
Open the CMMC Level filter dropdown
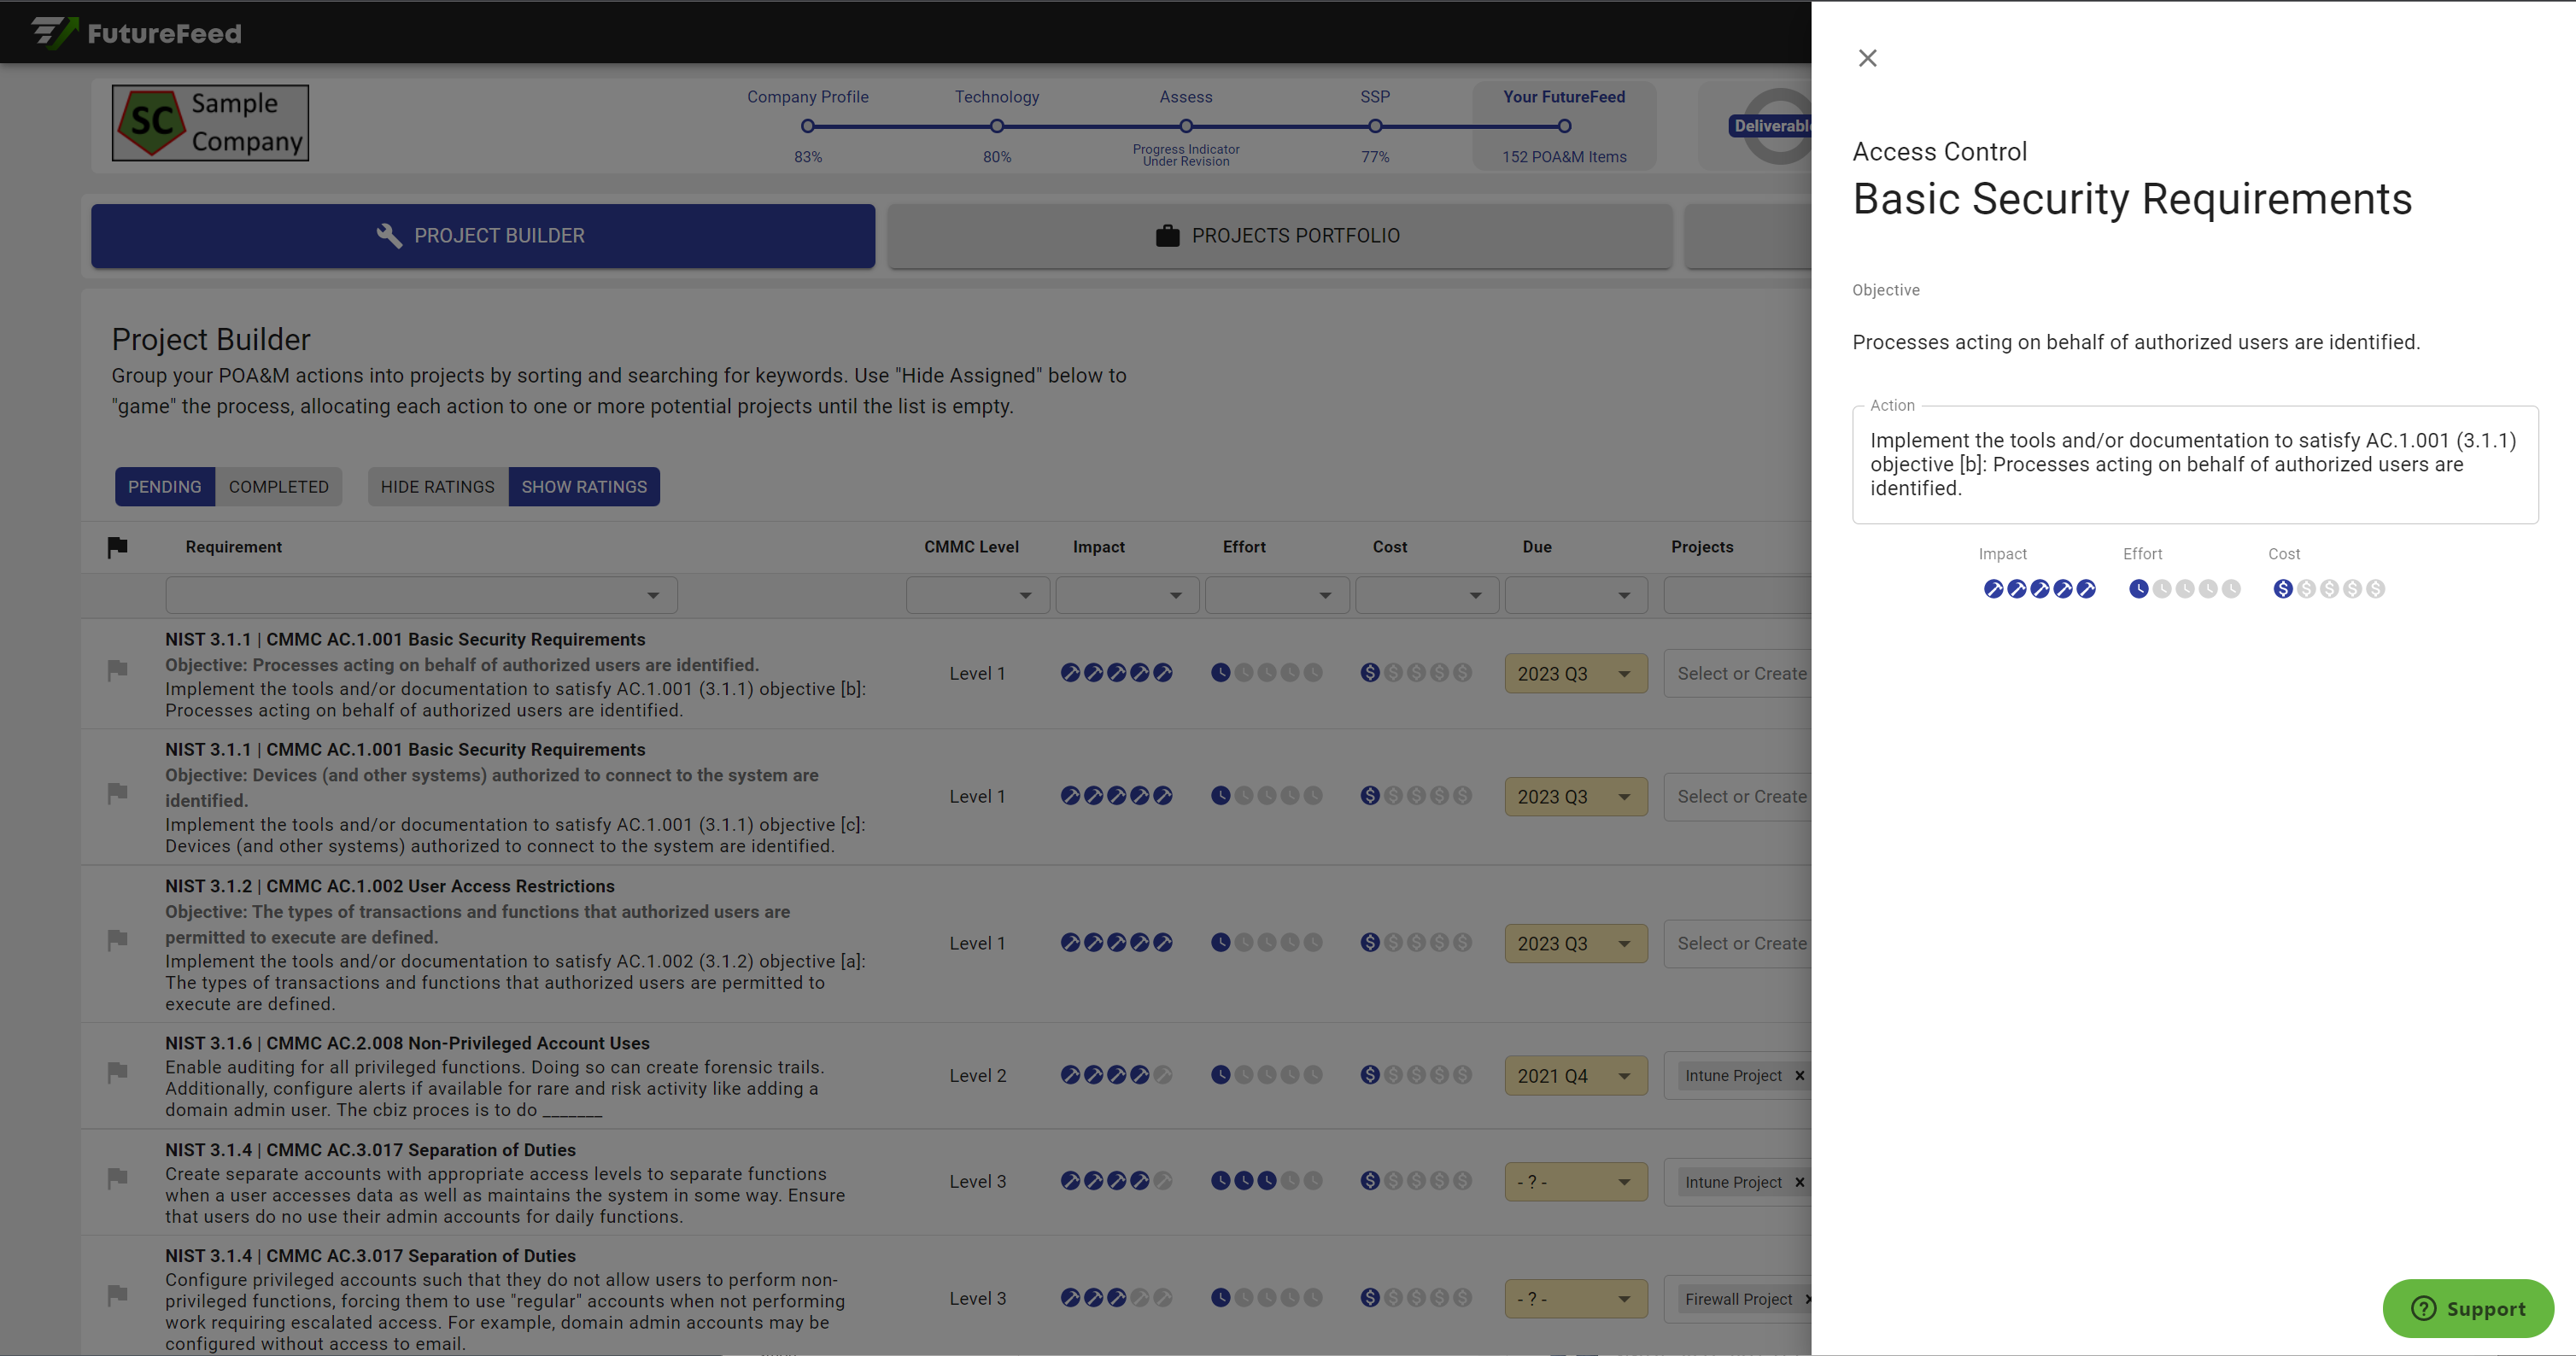[977, 596]
